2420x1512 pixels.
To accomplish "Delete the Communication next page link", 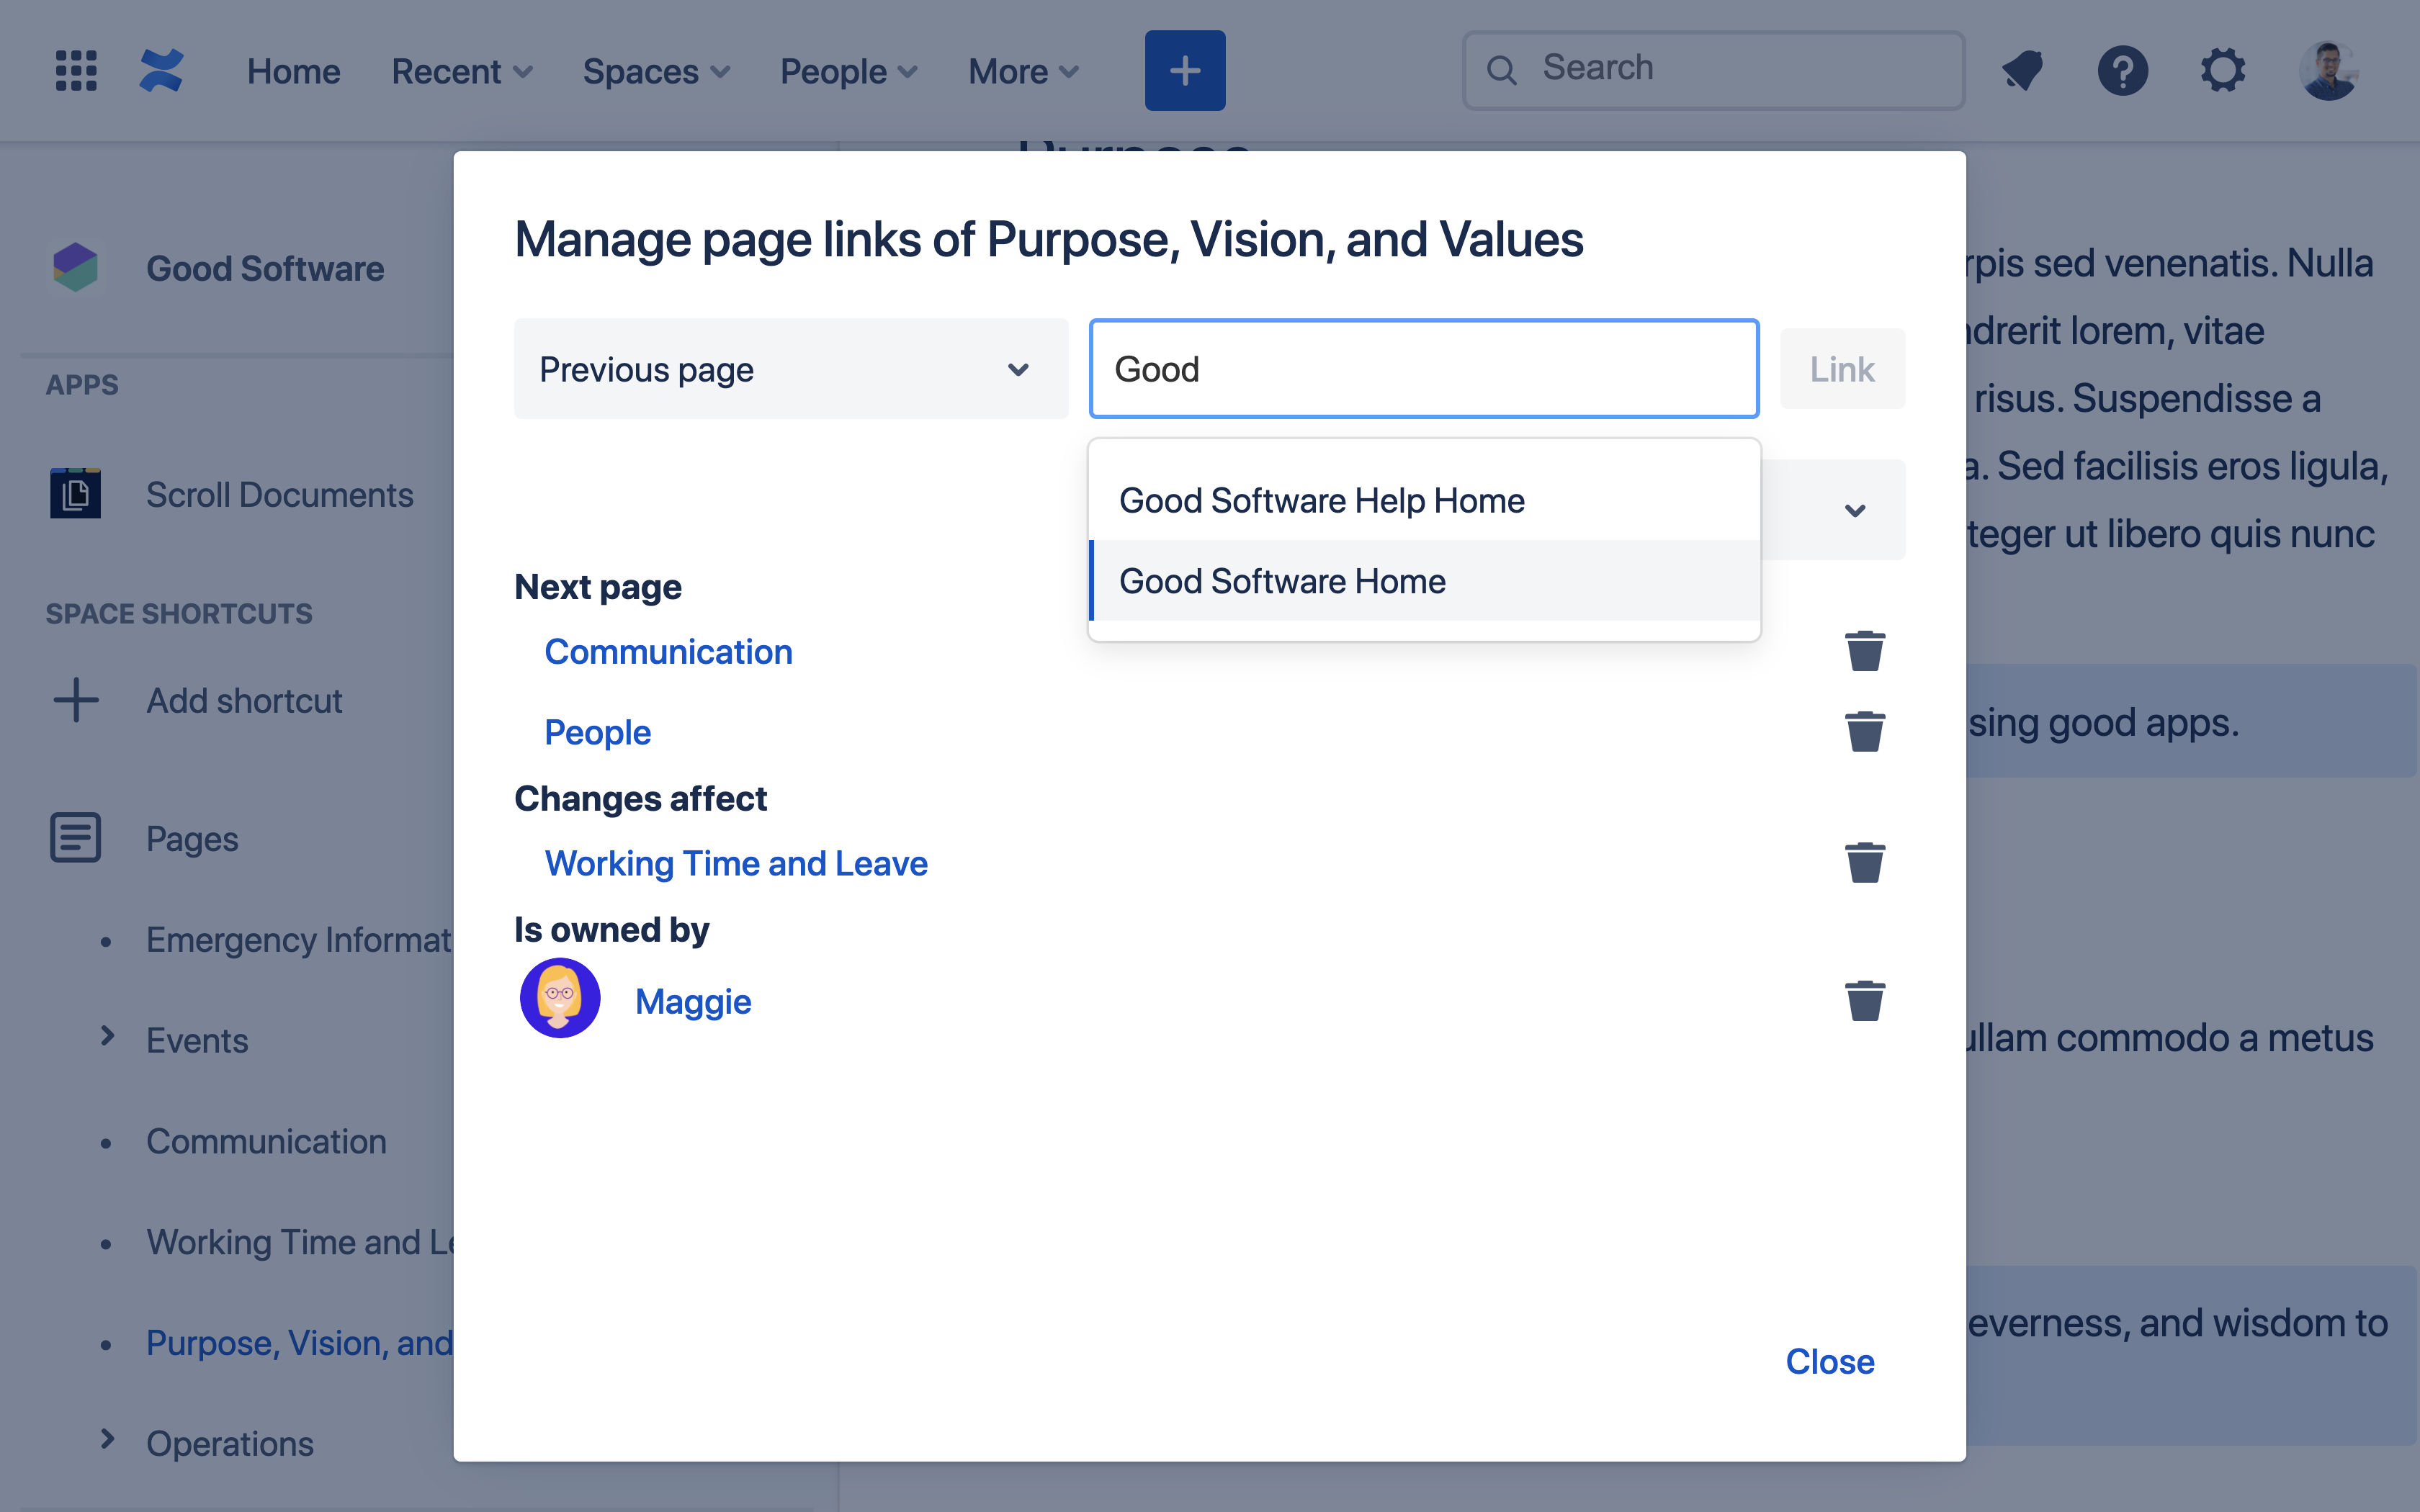I will pos(1864,652).
